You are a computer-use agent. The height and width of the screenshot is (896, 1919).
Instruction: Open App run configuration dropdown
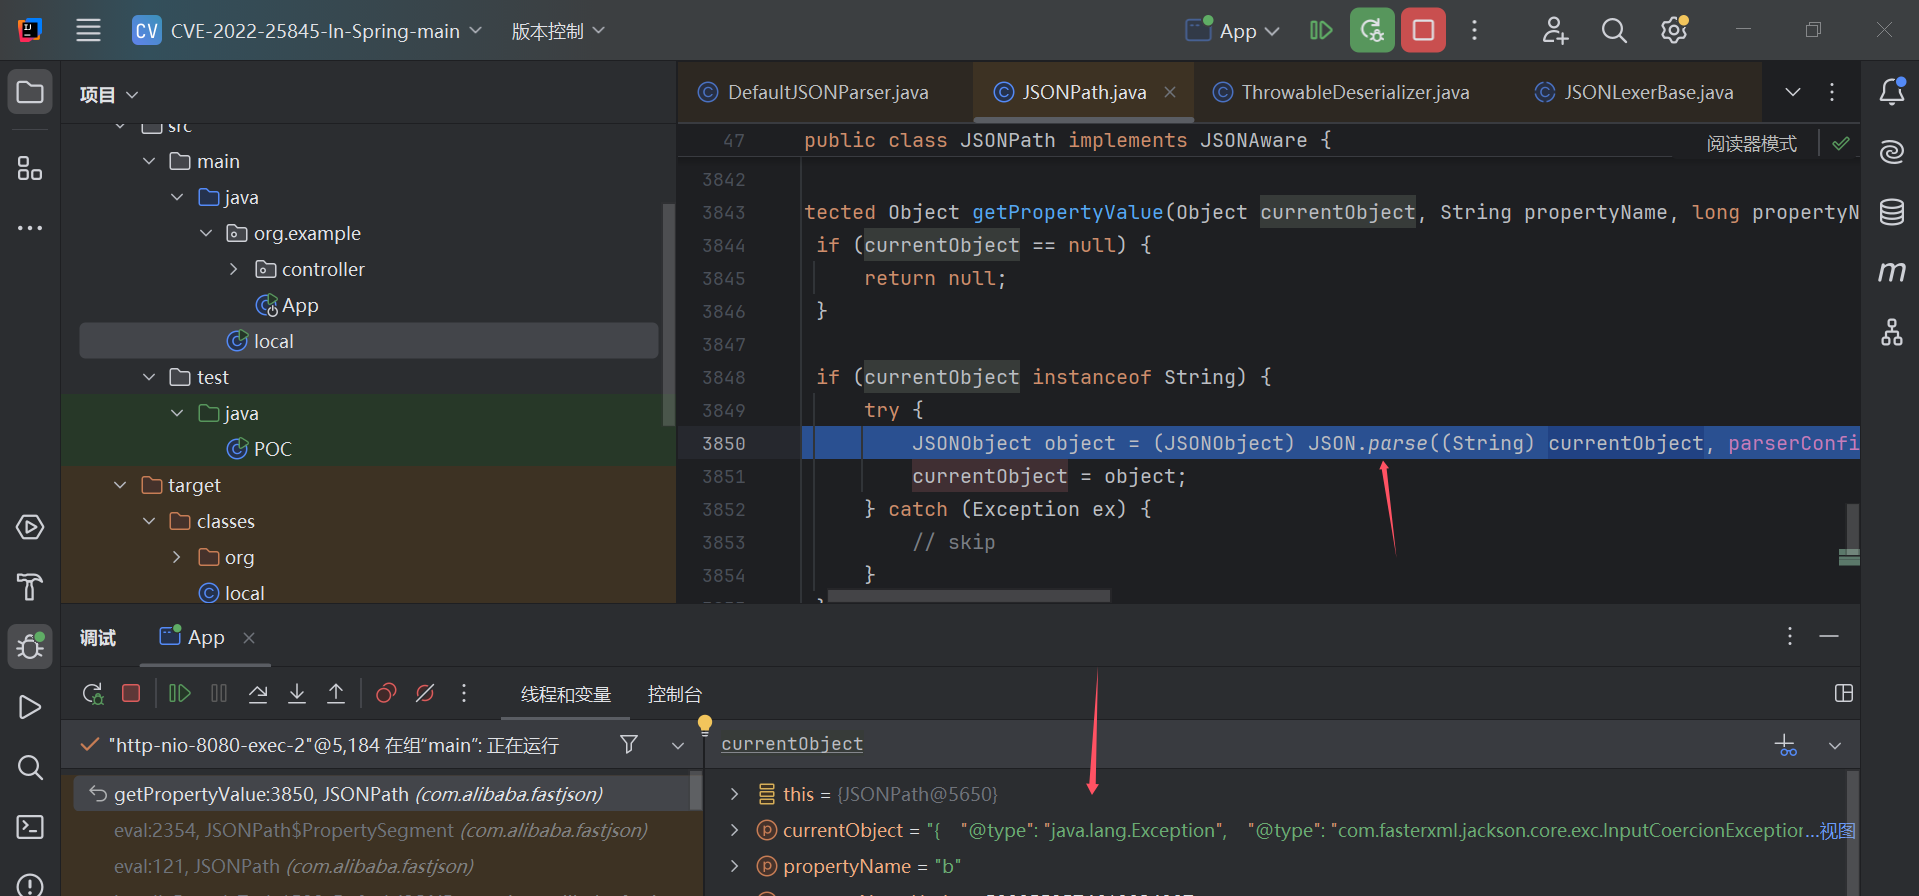[1233, 31]
